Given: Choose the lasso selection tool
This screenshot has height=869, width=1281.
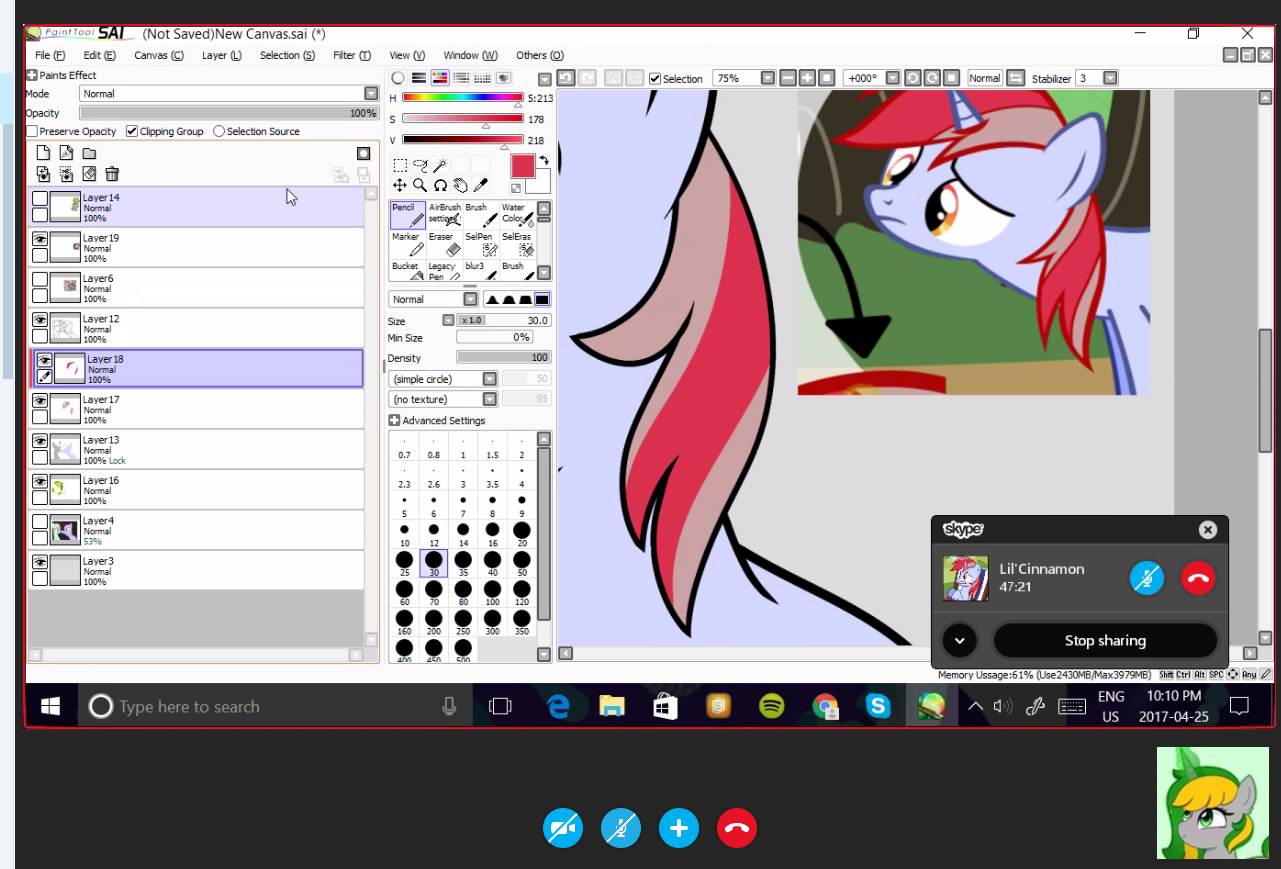Looking at the screenshot, I should click(420, 165).
